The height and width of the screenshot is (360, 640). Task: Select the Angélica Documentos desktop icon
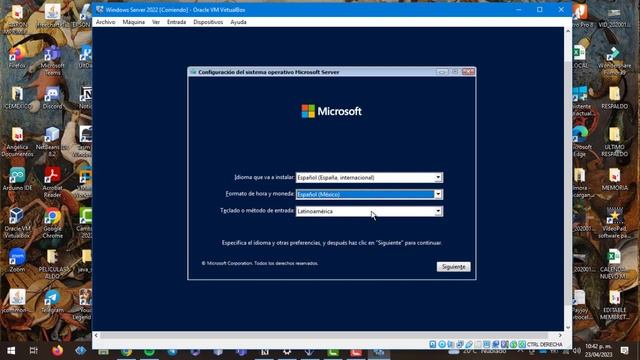pyautogui.click(x=17, y=142)
